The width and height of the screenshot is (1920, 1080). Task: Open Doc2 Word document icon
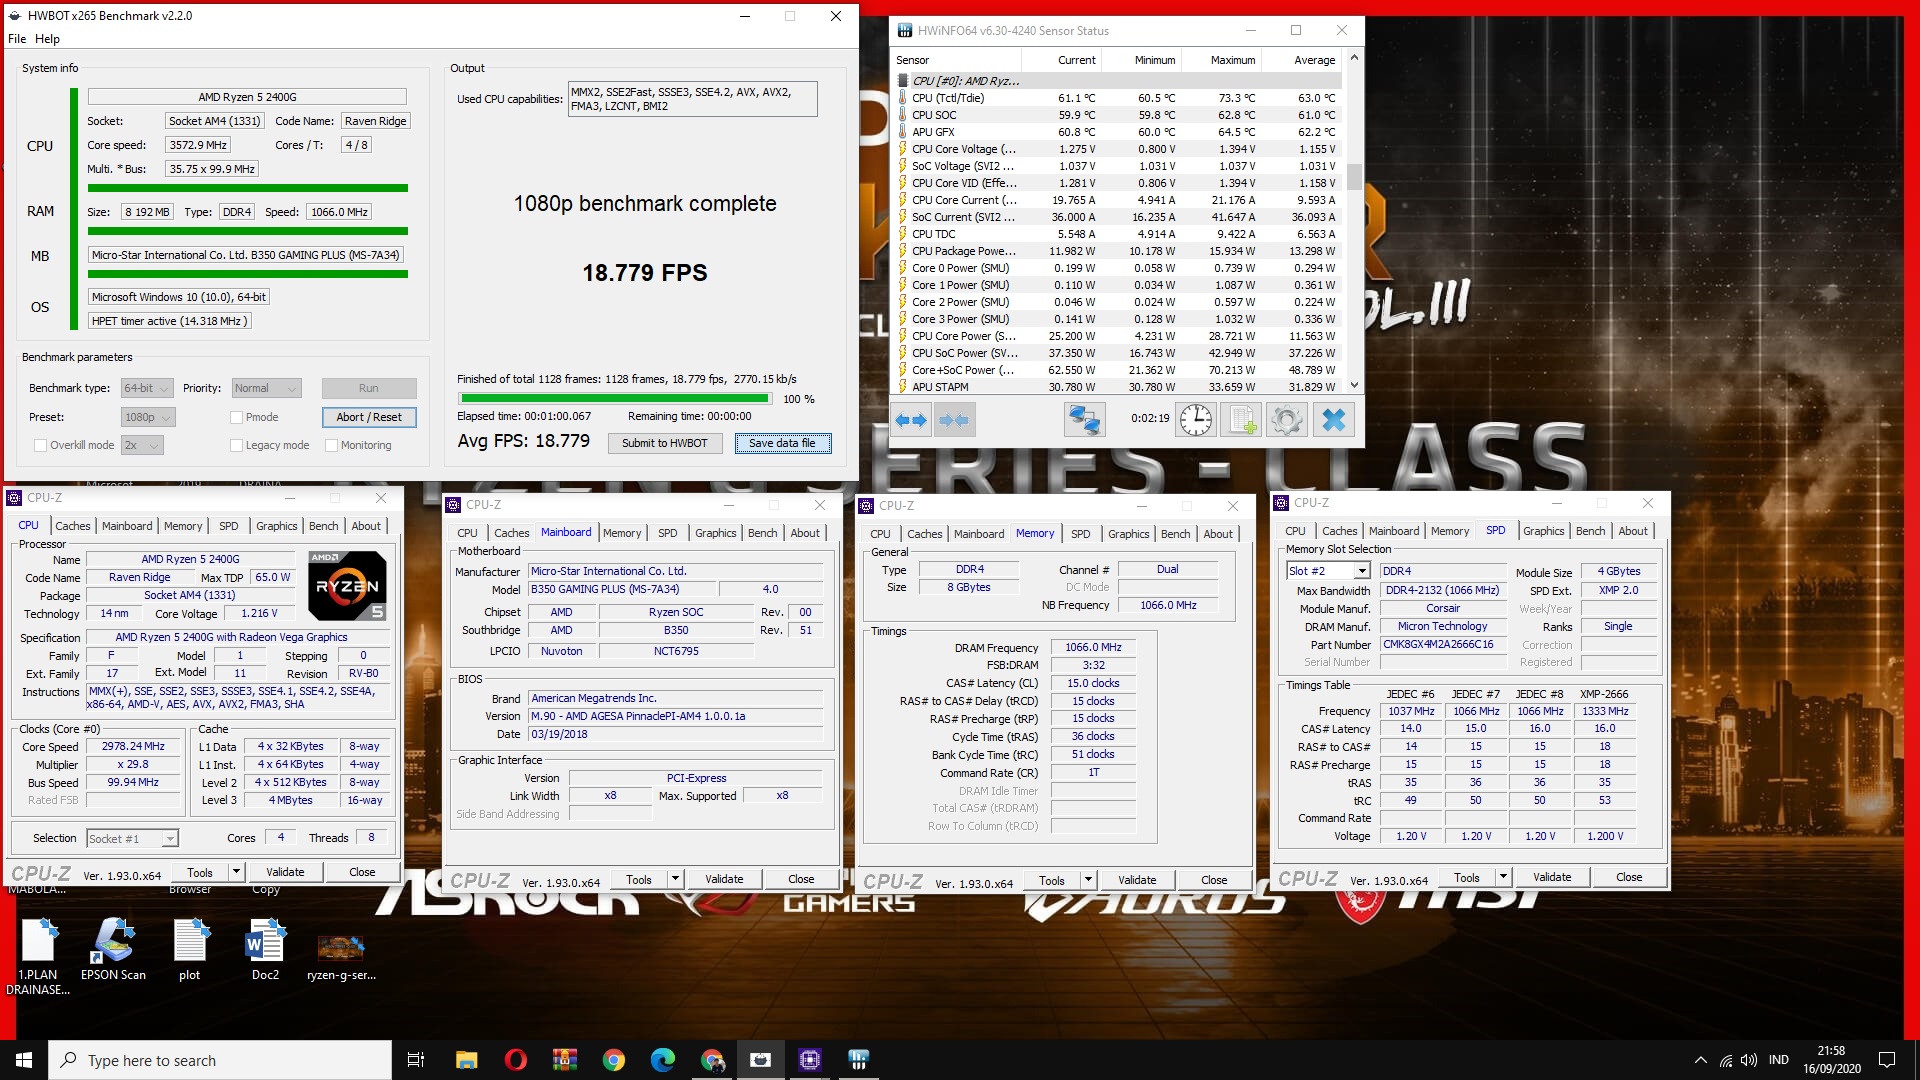click(x=265, y=950)
